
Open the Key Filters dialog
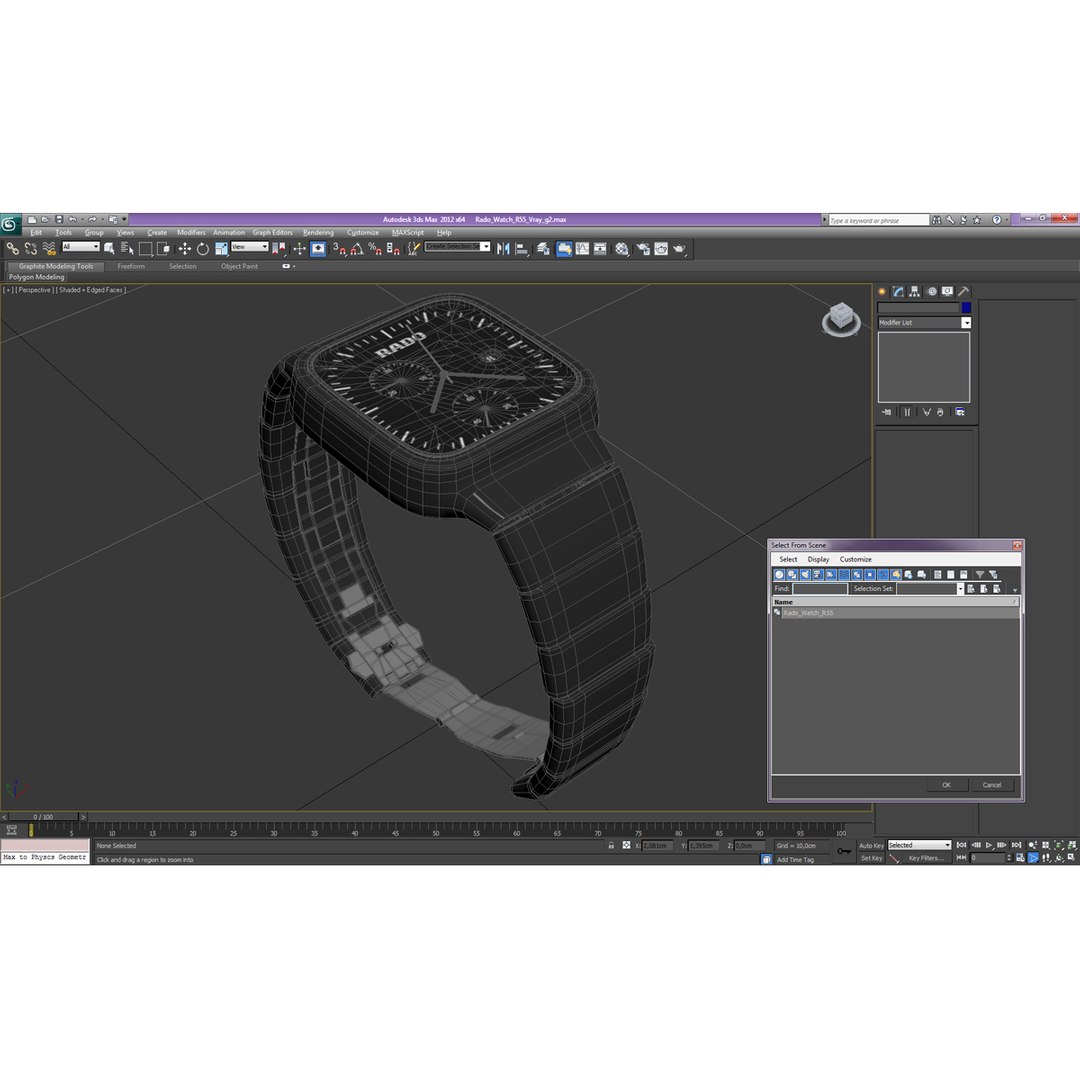tap(926, 858)
